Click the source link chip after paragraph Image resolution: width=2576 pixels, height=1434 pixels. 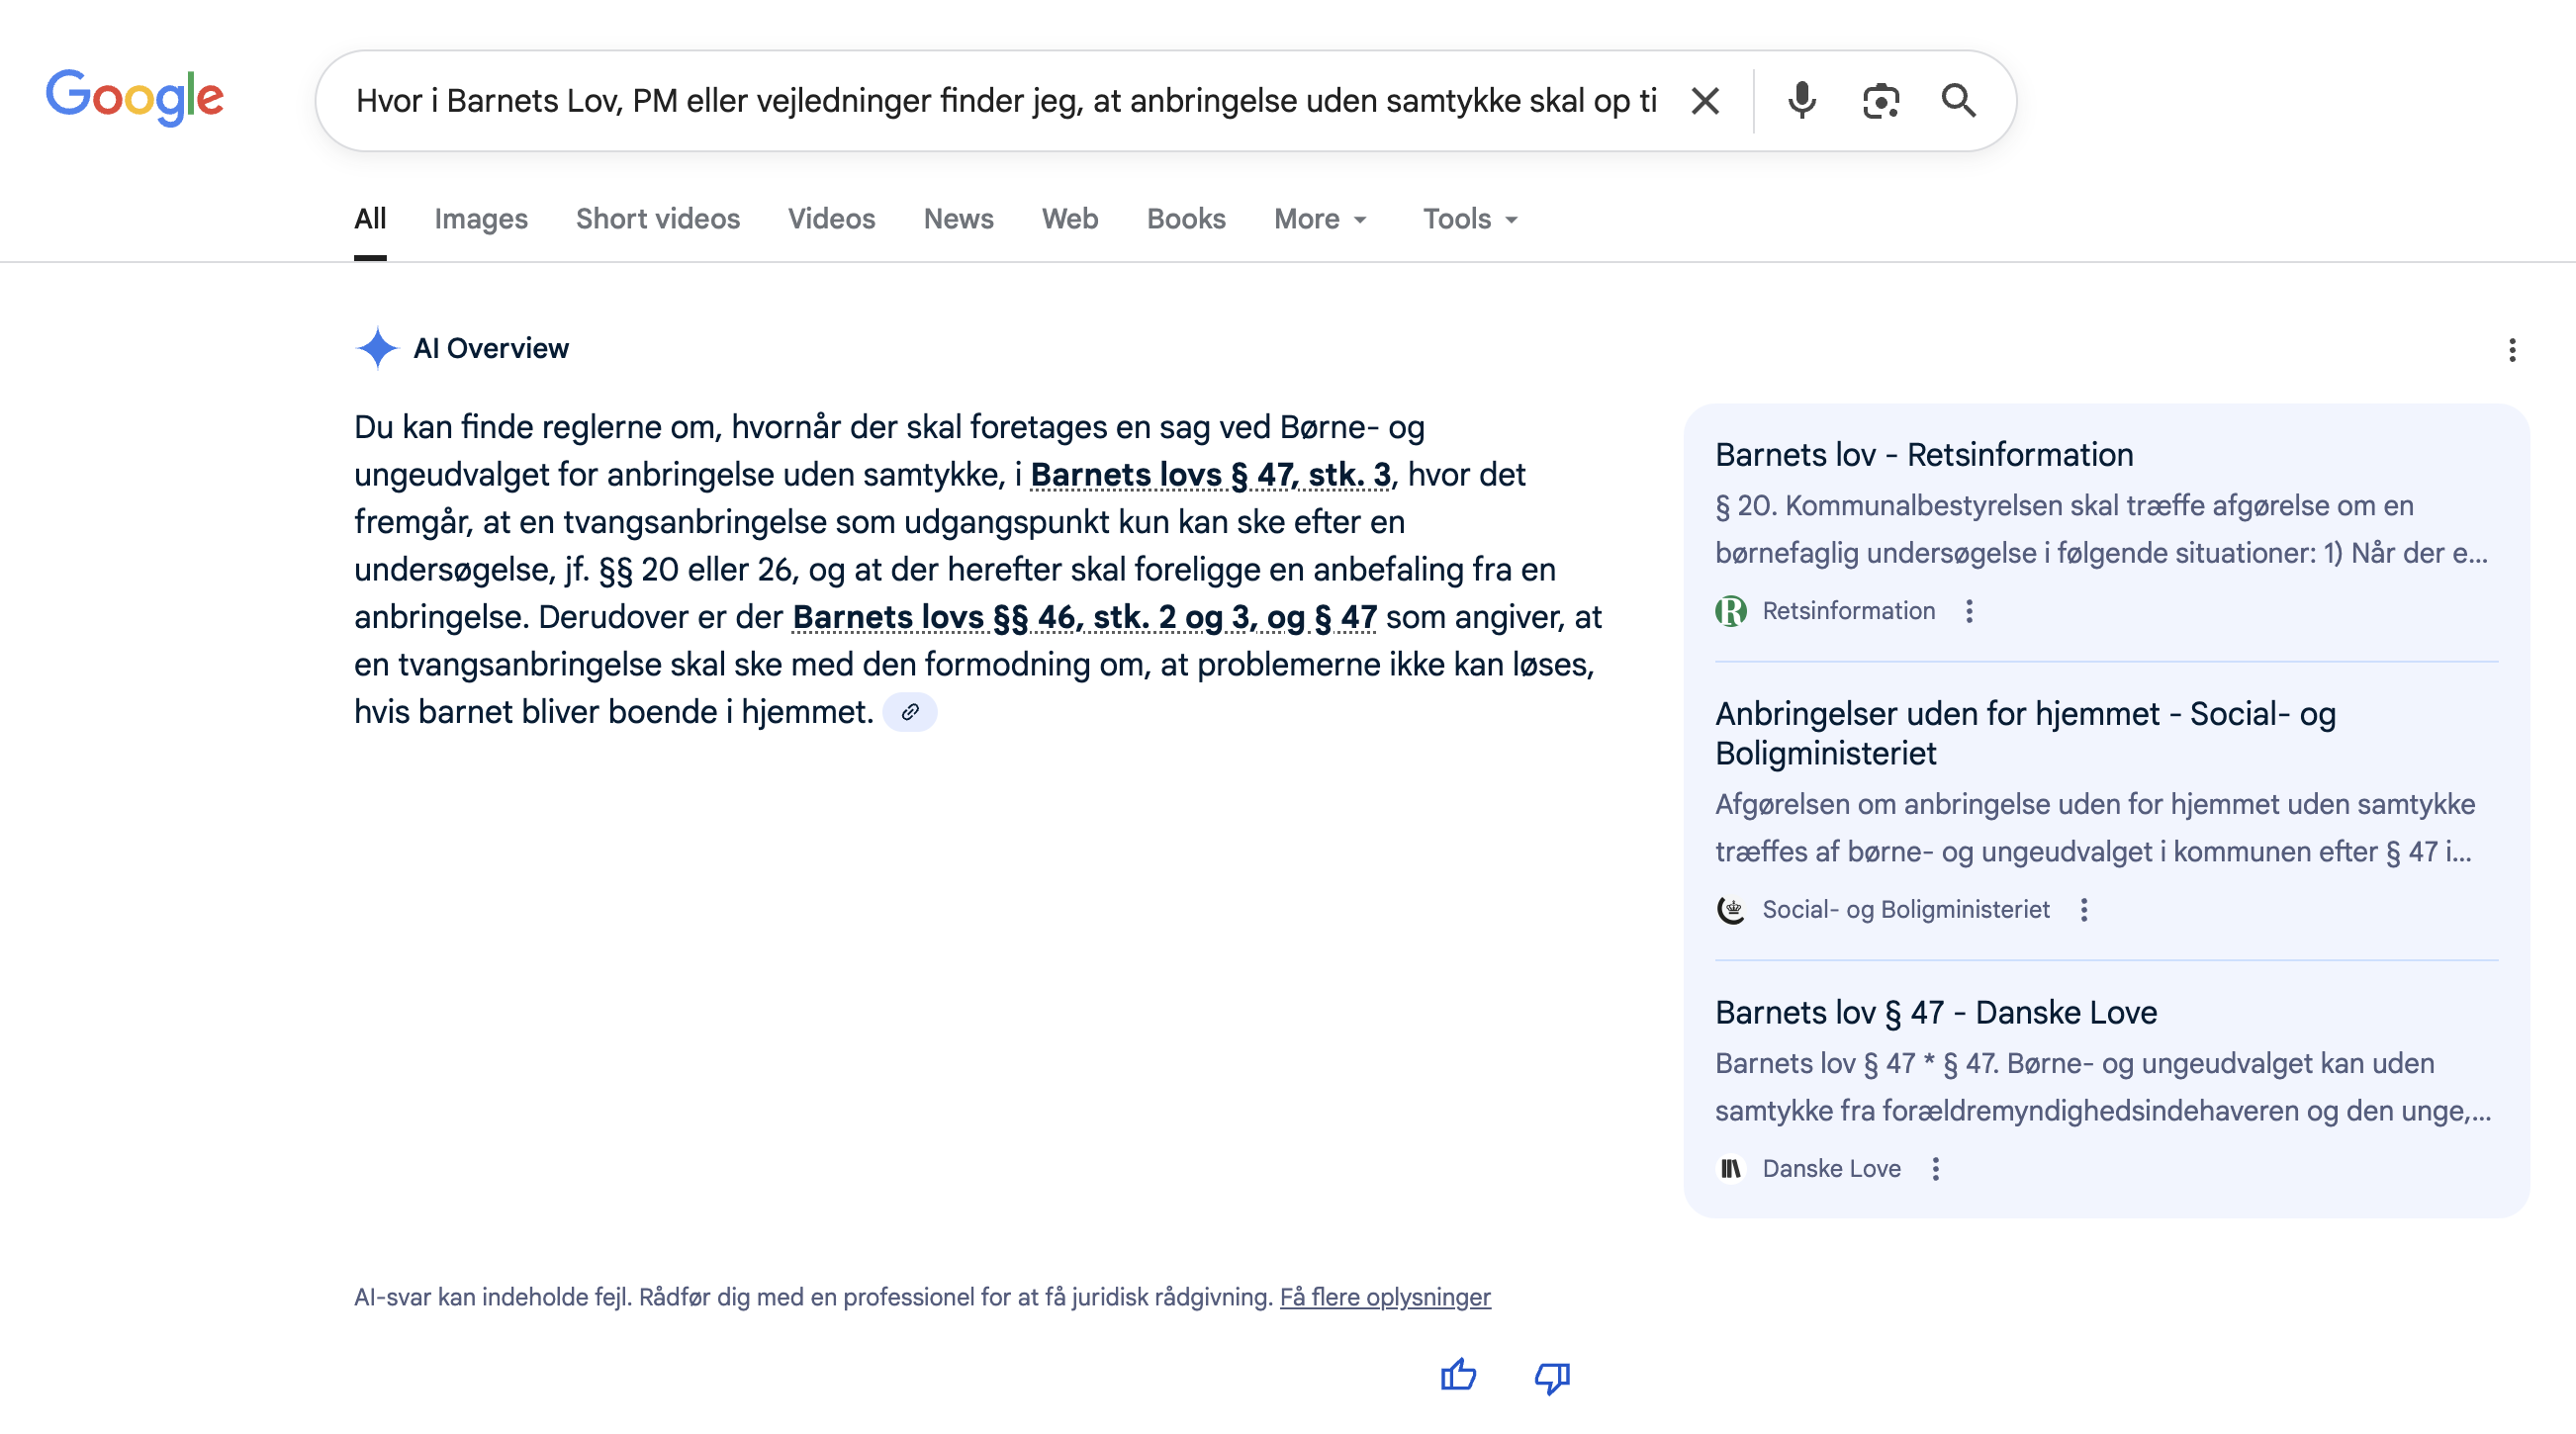(x=909, y=713)
